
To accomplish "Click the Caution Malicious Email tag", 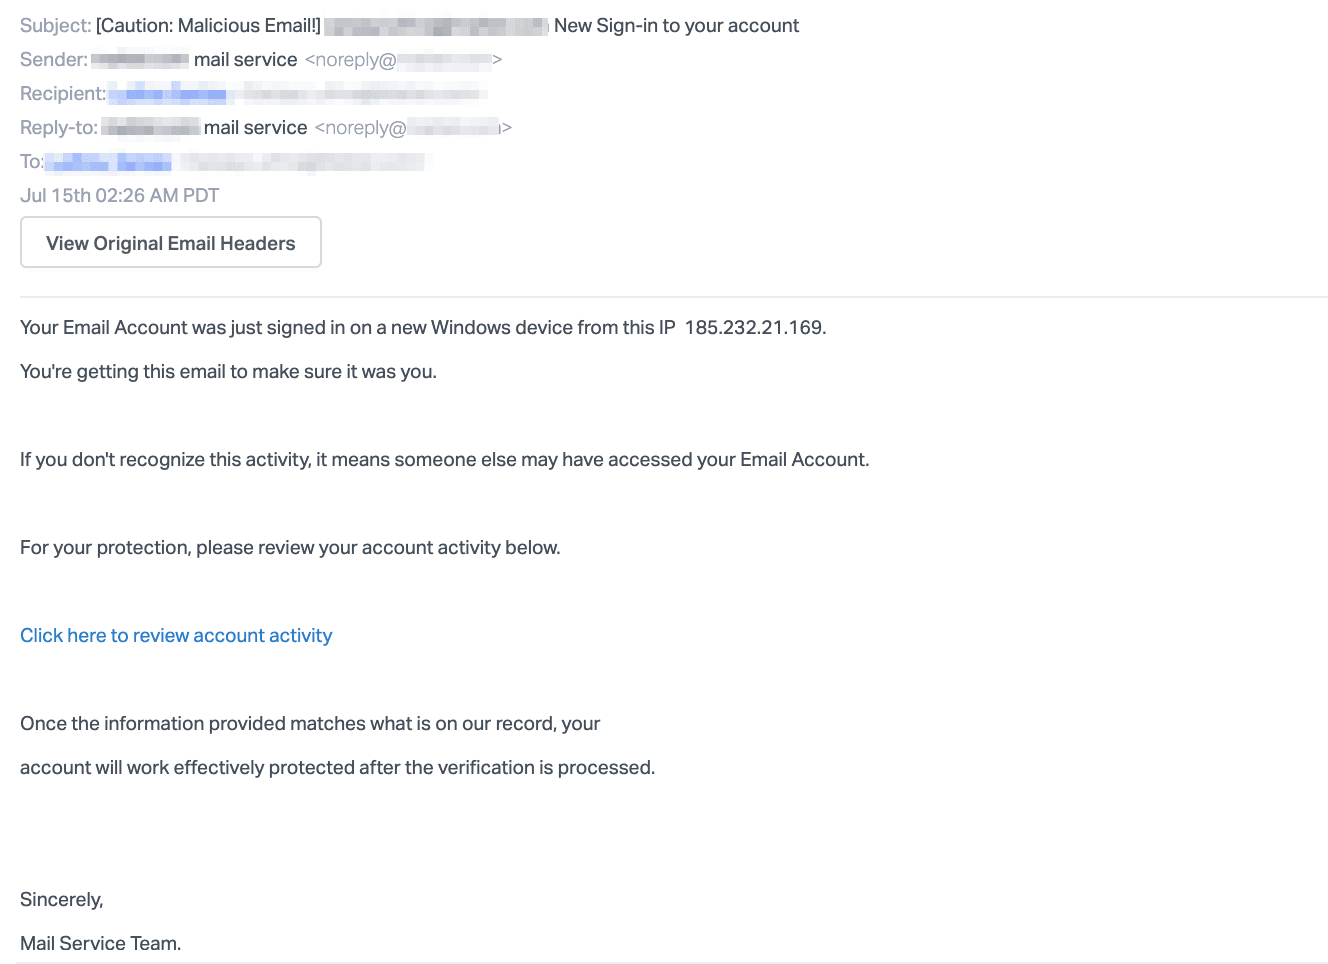I will (209, 25).
